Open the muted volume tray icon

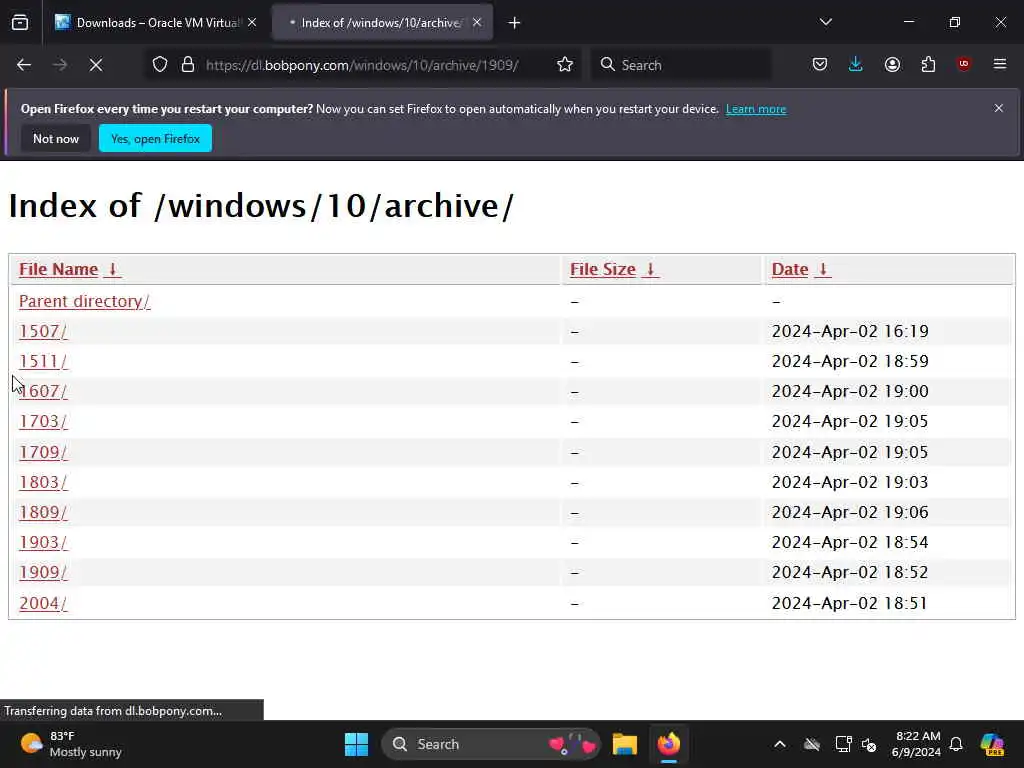(869, 744)
